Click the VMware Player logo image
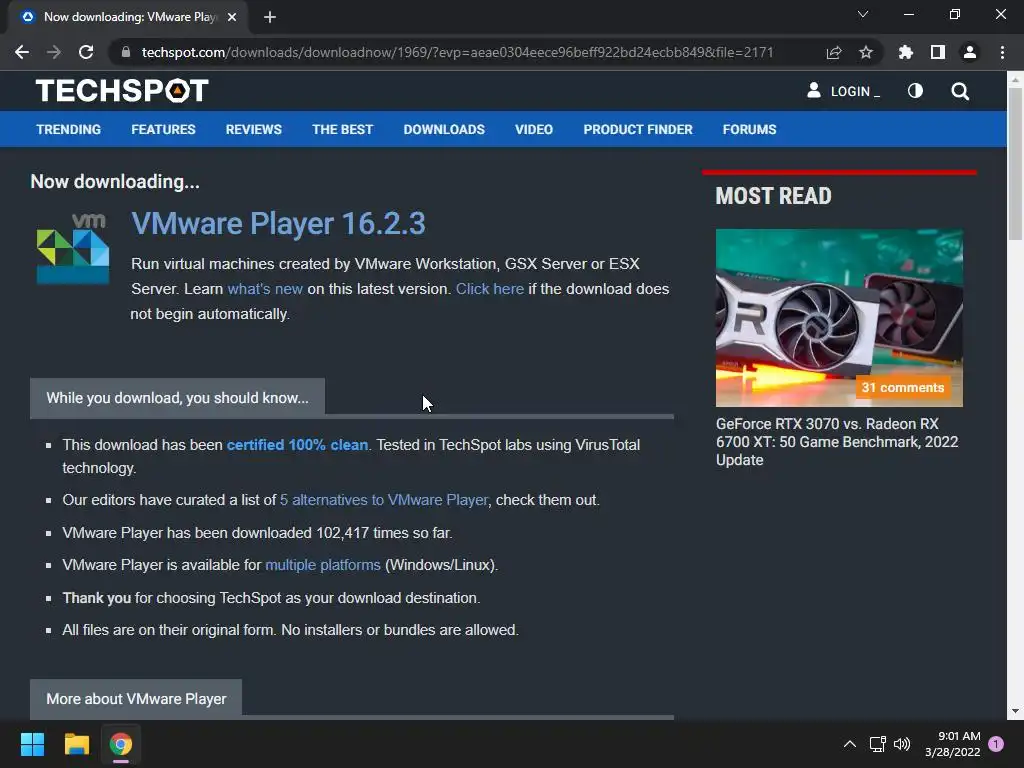The height and width of the screenshot is (768, 1024). (x=72, y=248)
